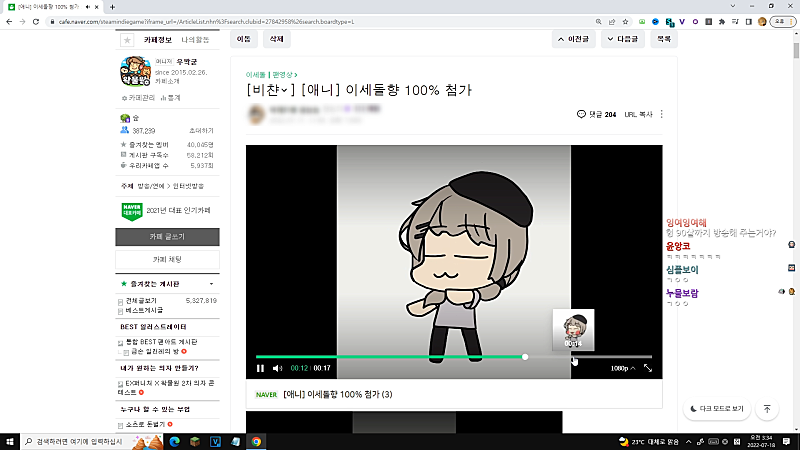Click the 카페 글쓰기 write button
The height and width of the screenshot is (450, 800).
tap(167, 237)
